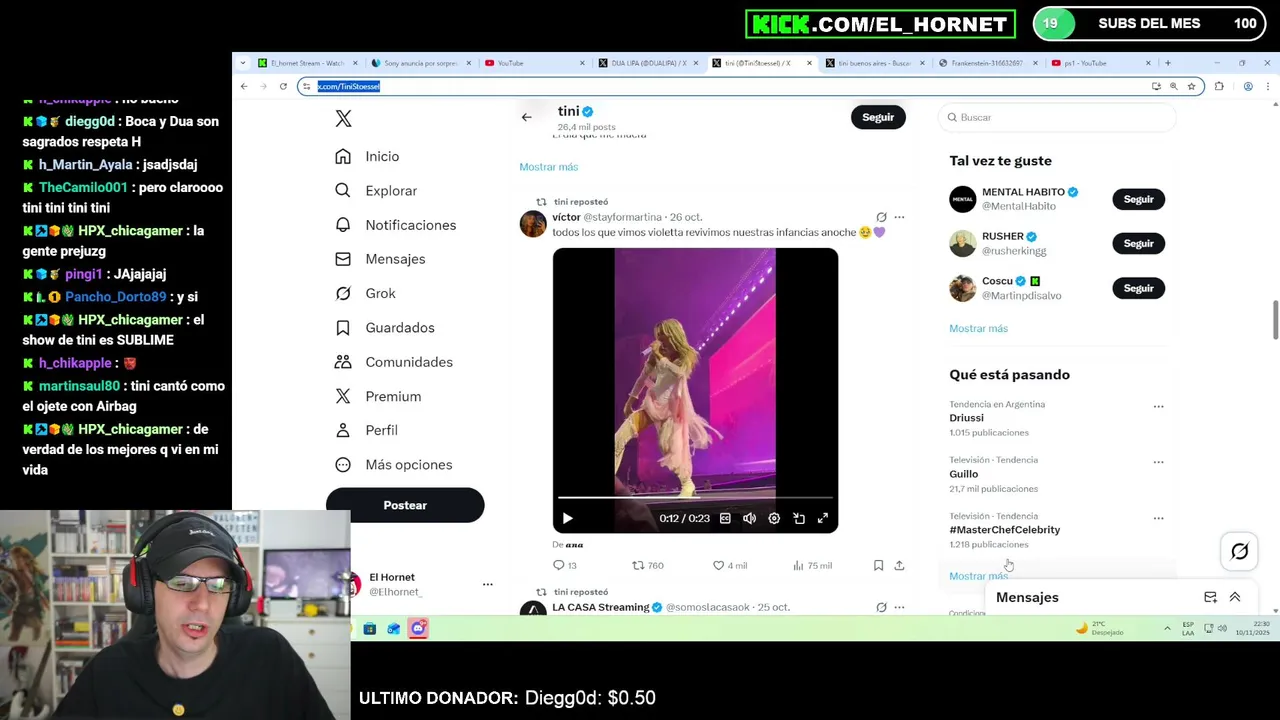The image size is (1280, 720).
Task: Mute the video volume icon
Action: [749, 518]
